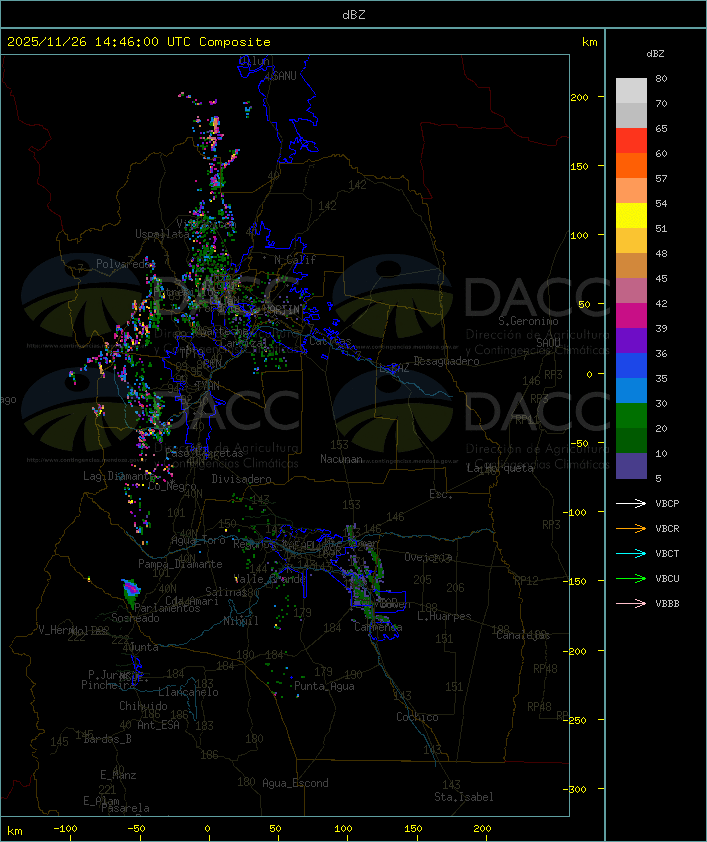Click the Nacunan map label
Image resolution: width=707 pixels, height=842 pixels.
(341, 459)
